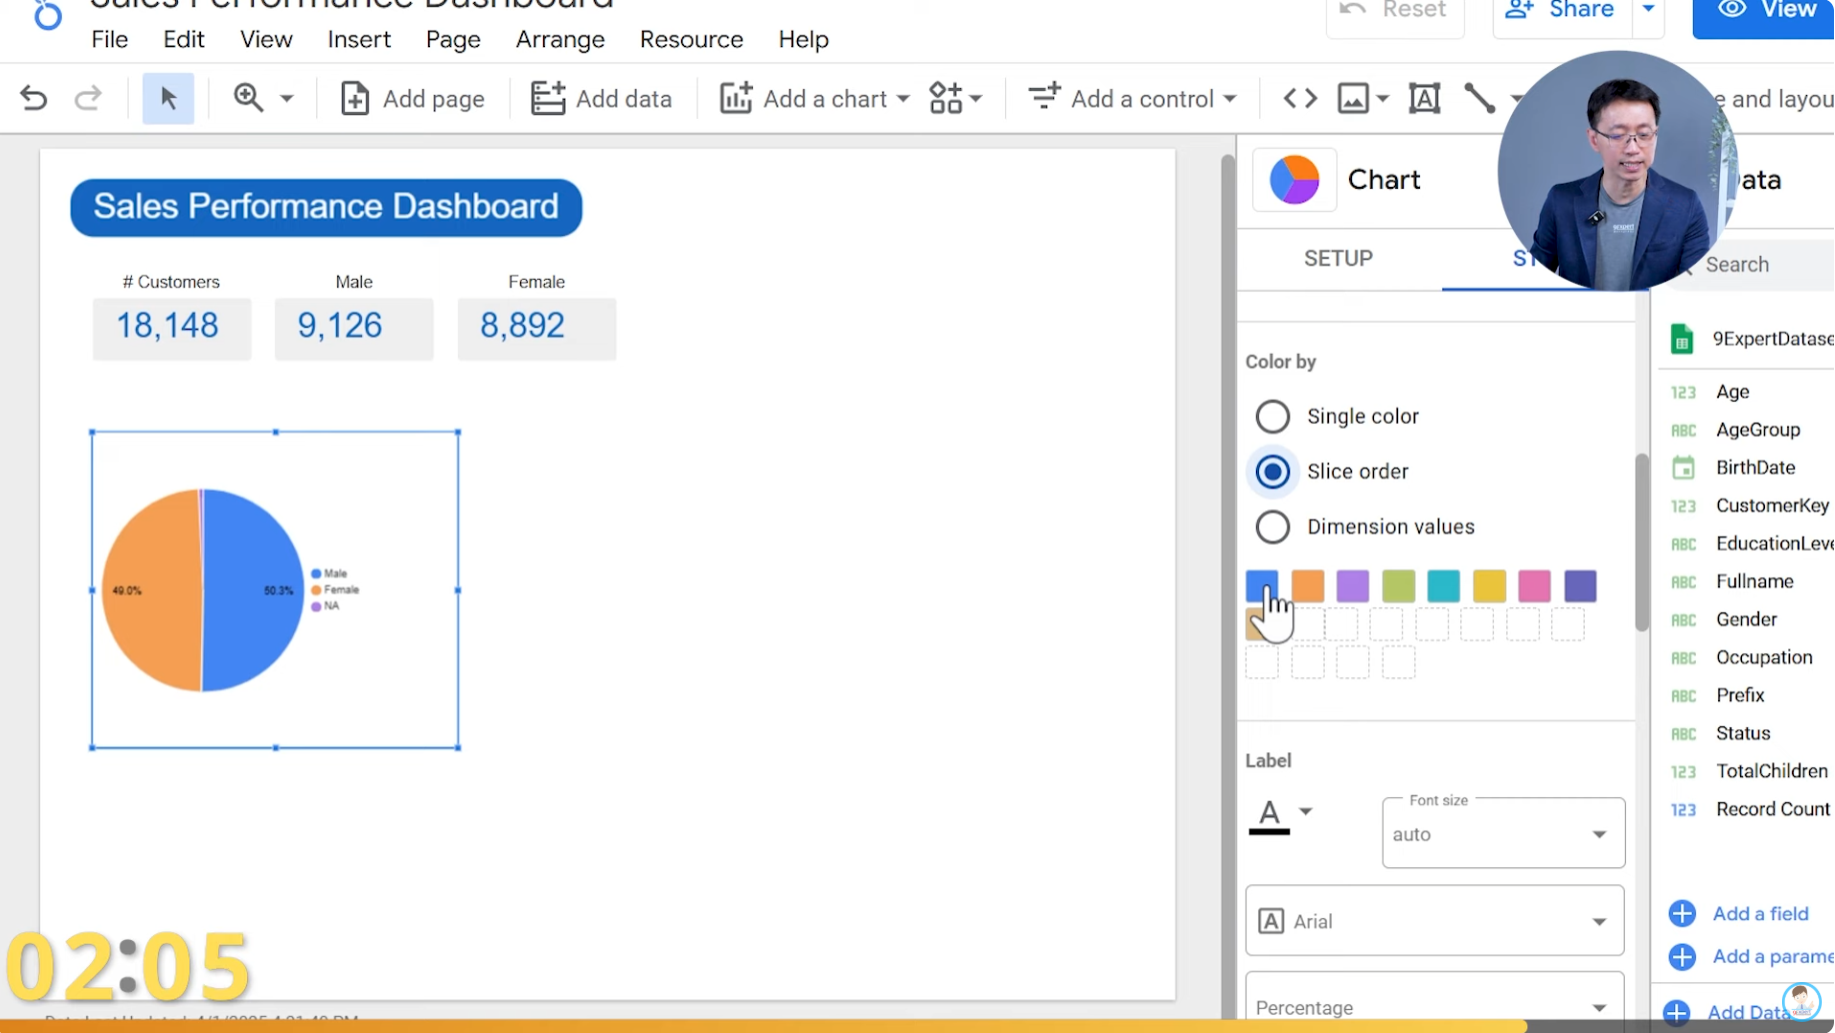Screen dimensions: 1835x1033
Task: Select the Single color radio option
Action: (x=1273, y=416)
